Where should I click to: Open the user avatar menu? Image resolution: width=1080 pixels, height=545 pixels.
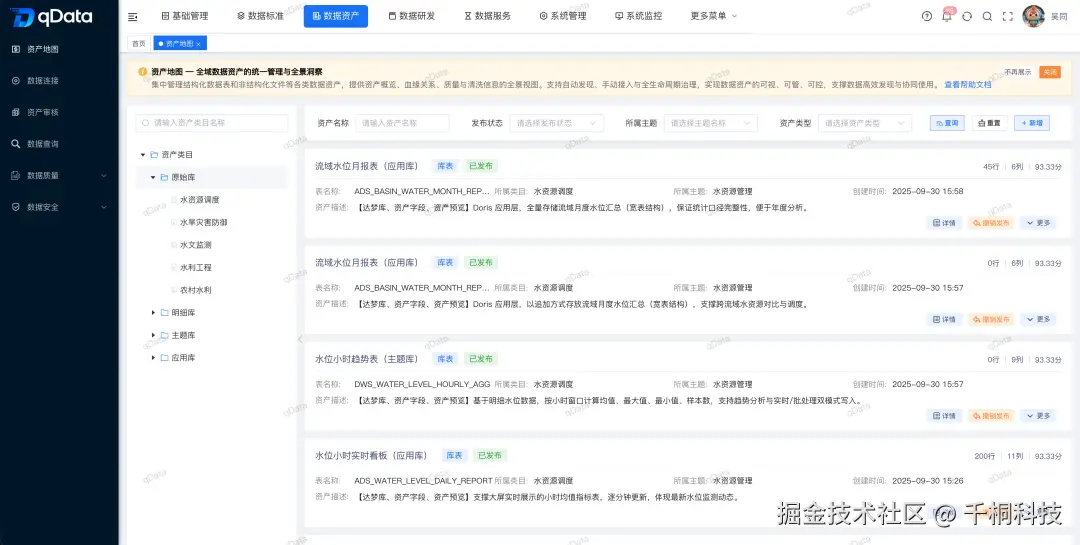tap(1033, 16)
